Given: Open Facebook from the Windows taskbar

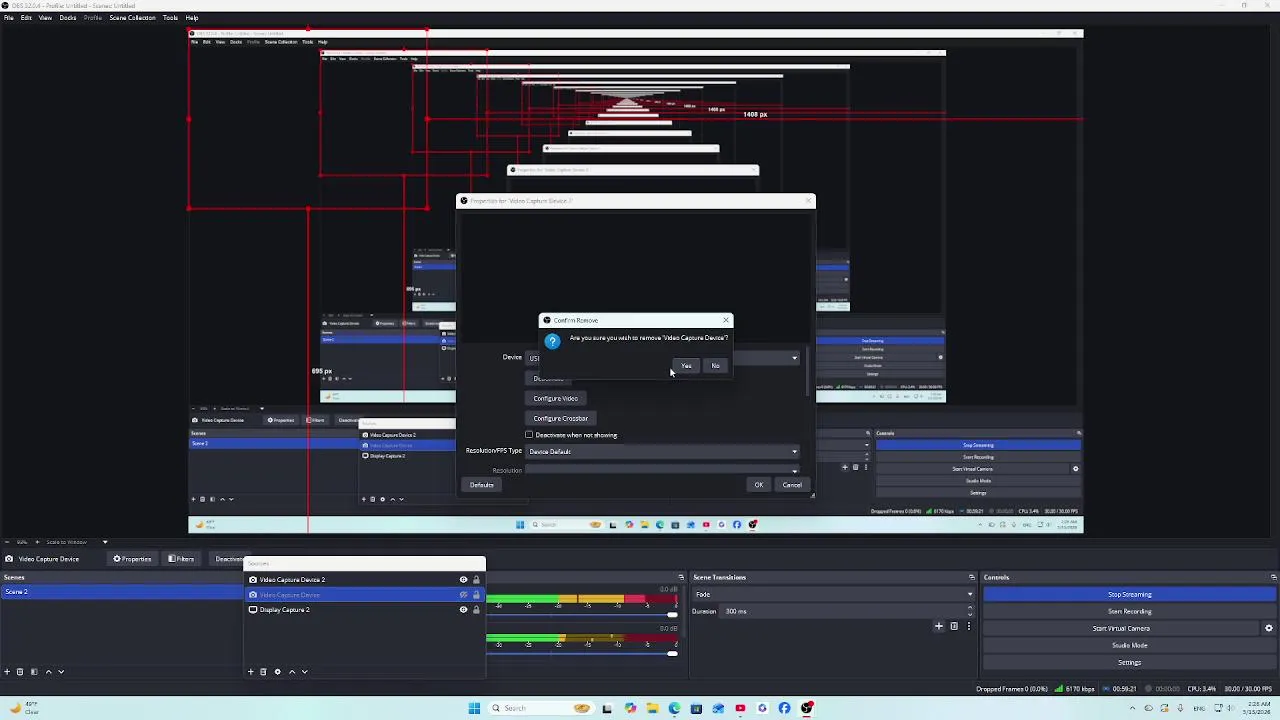Looking at the screenshot, I should 784,708.
